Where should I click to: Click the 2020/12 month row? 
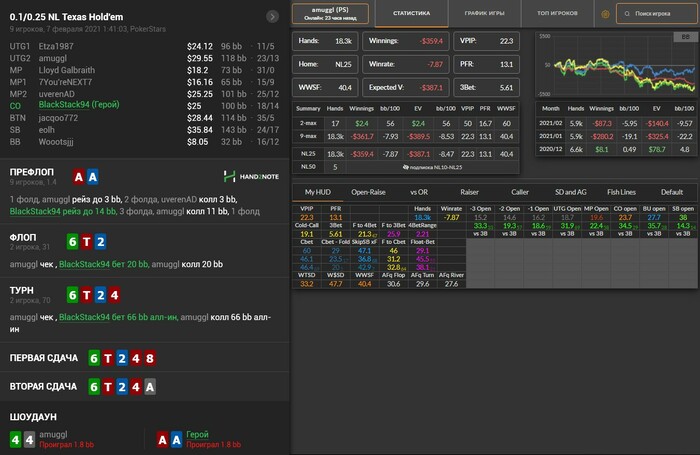coord(616,149)
